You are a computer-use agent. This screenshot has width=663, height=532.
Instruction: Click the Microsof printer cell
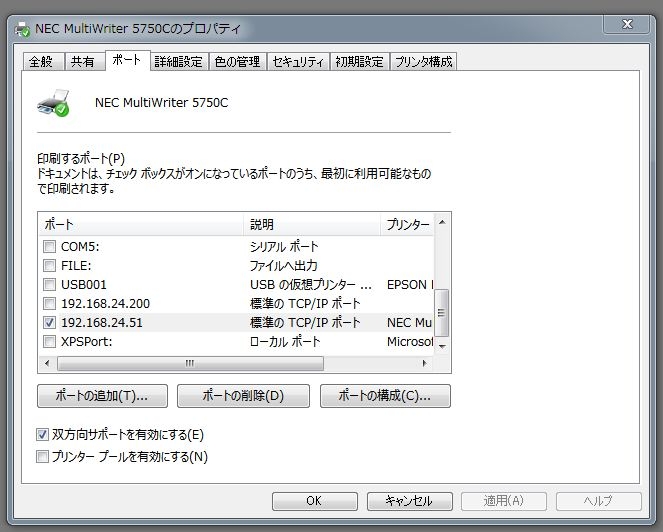coord(410,341)
